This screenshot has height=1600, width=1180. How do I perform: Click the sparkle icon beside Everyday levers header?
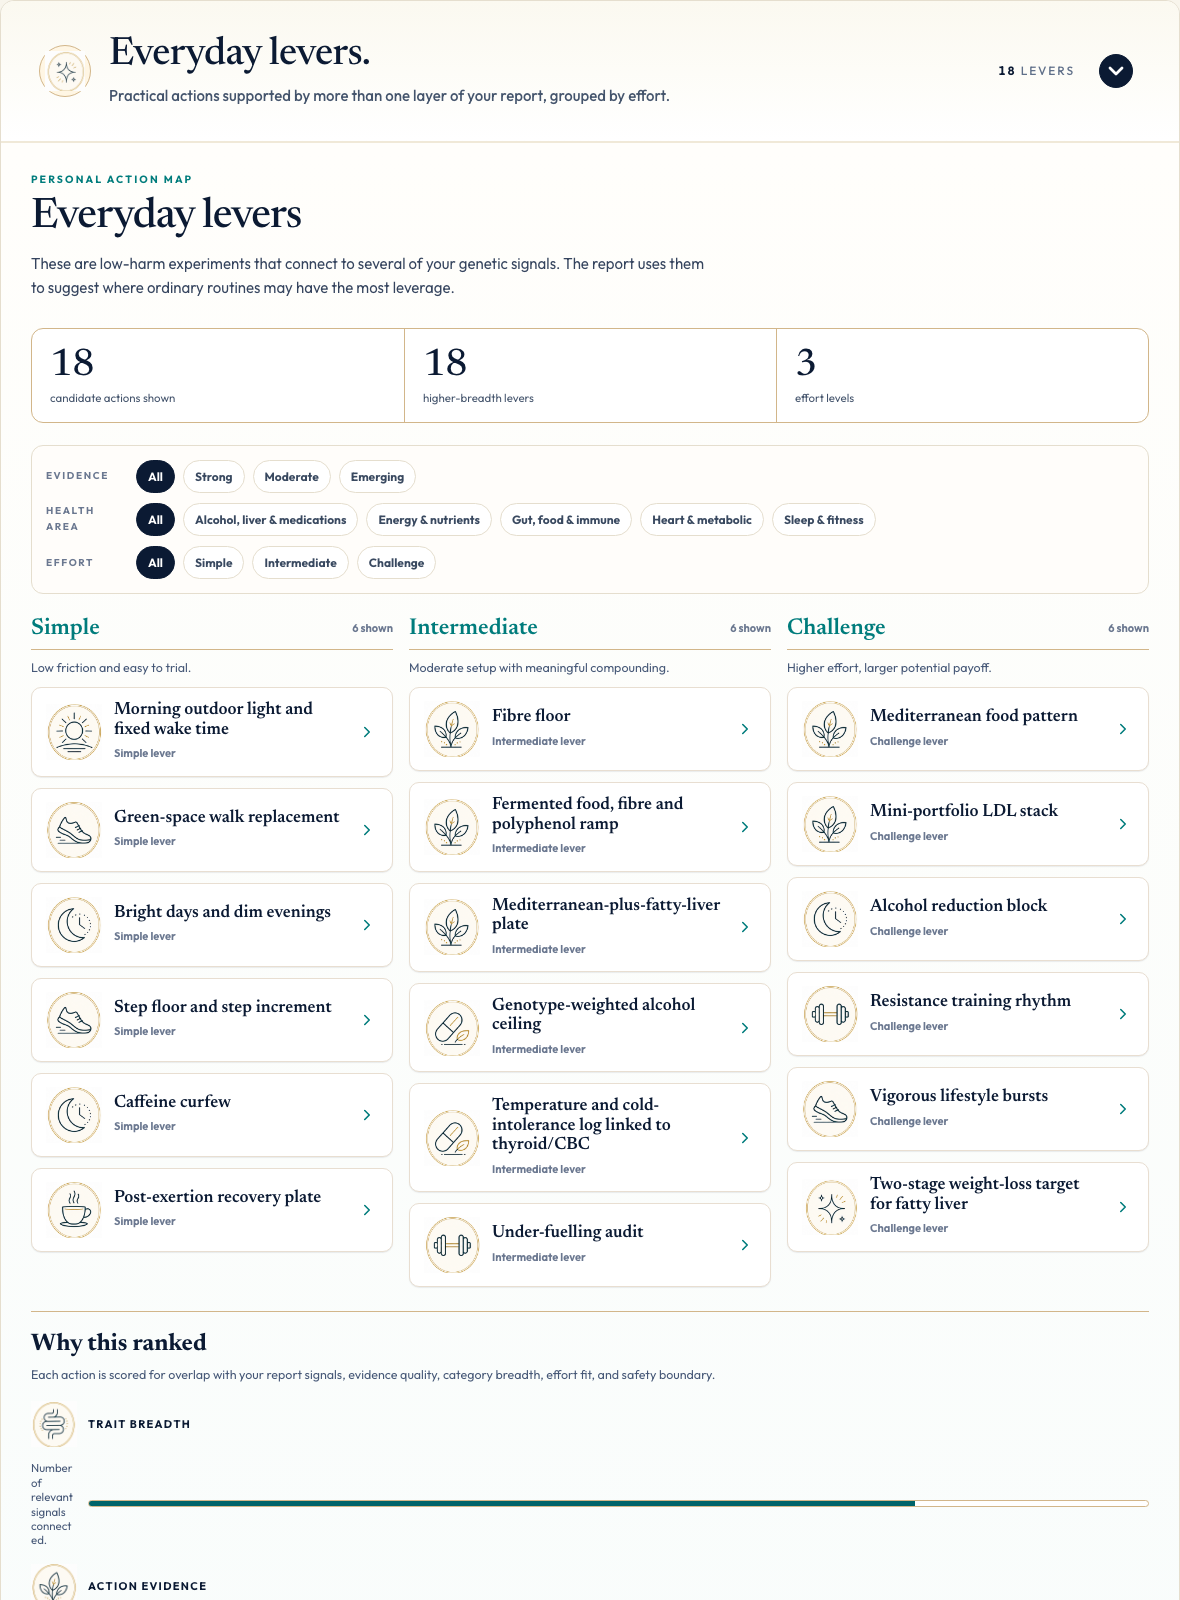[x=65, y=71]
